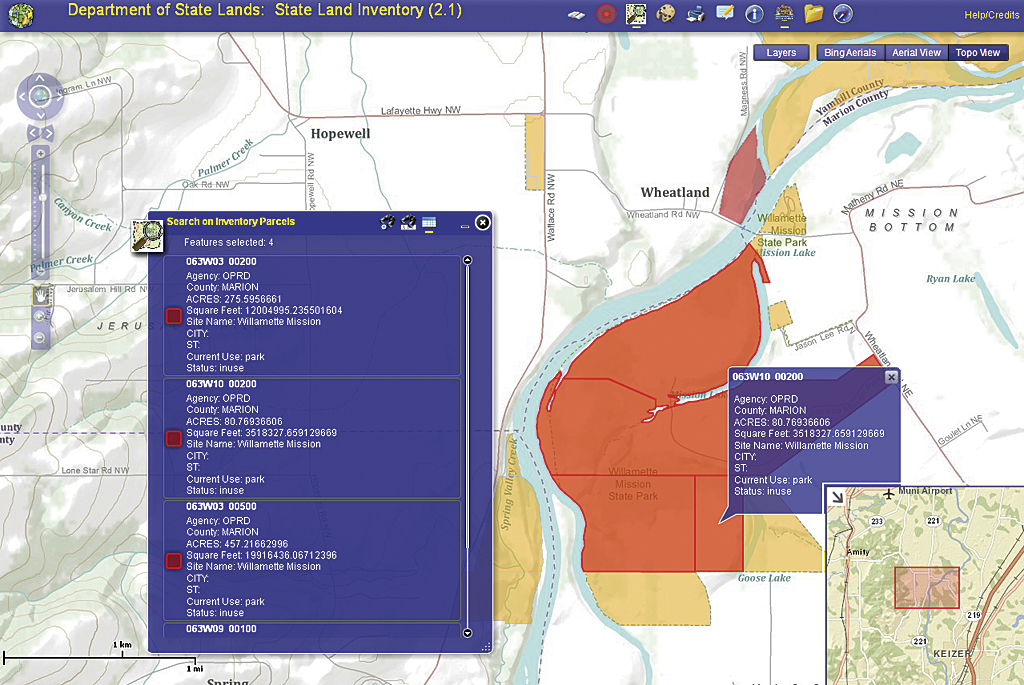The image size is (1024, 685).
Task: Click the Wheatland town label on map
Action: [675, 193]
